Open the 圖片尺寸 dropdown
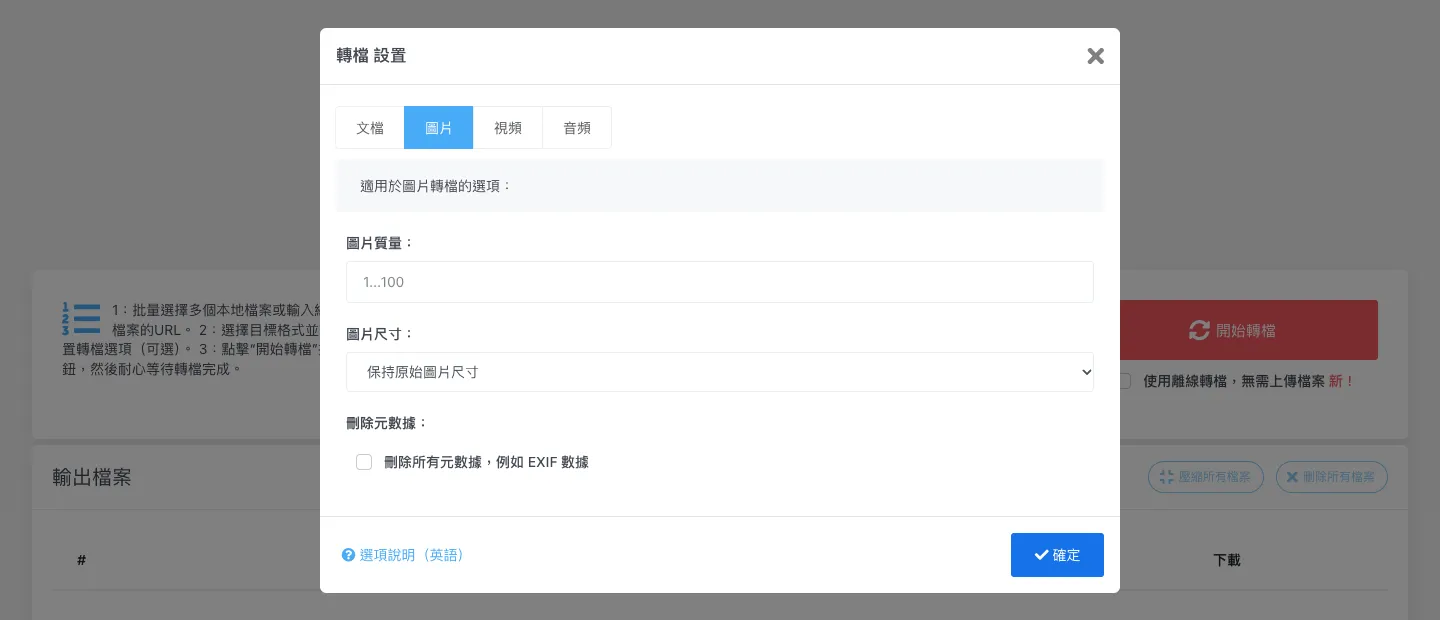The height and width of the screenshot is (620, 1440). [720, 372]
